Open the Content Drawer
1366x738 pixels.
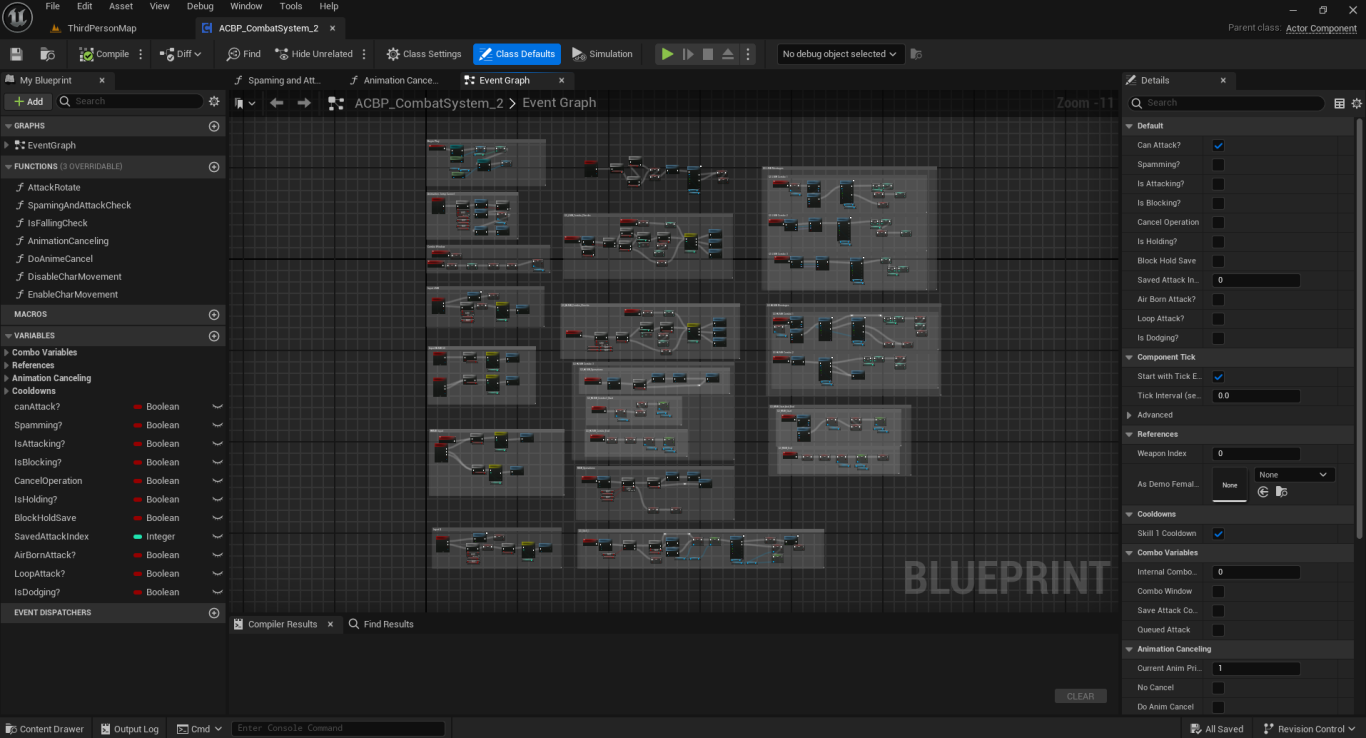click(x=44, y=729)
